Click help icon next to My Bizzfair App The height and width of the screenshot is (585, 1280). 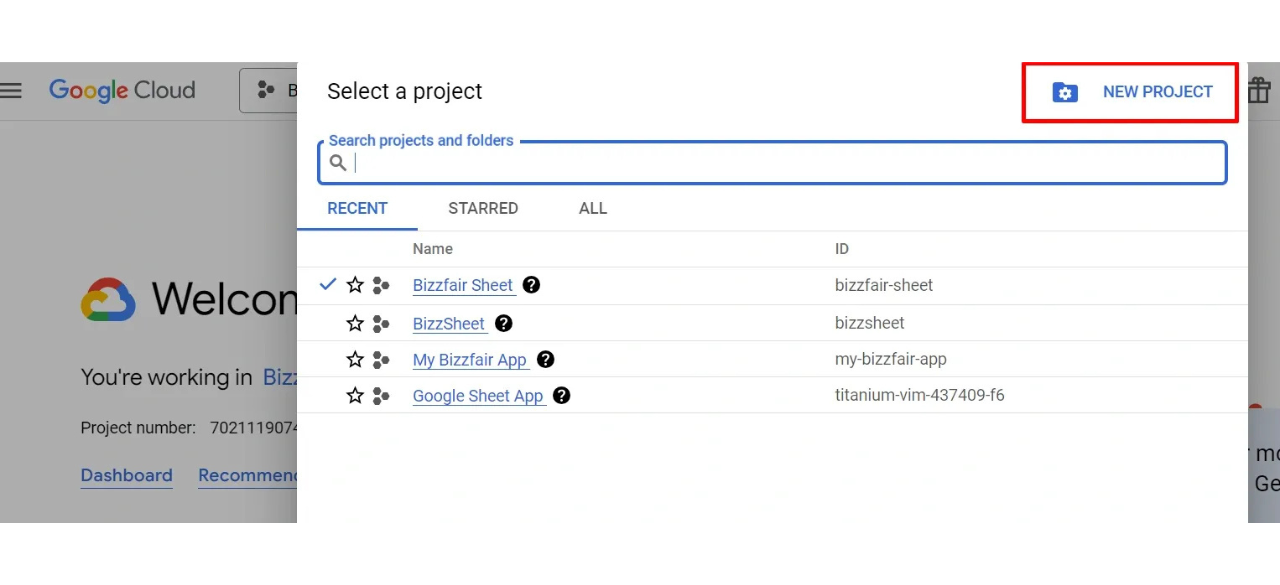point(545,359)
